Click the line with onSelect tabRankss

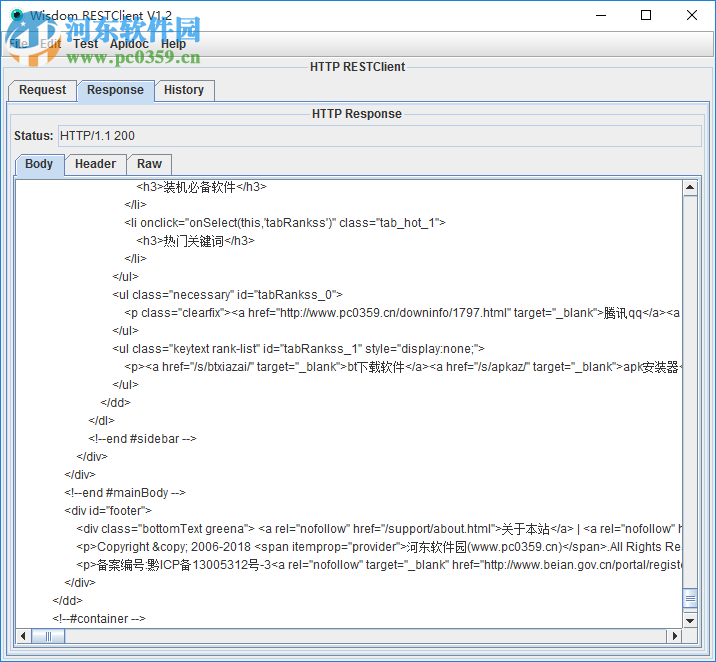tap(285, 223)
